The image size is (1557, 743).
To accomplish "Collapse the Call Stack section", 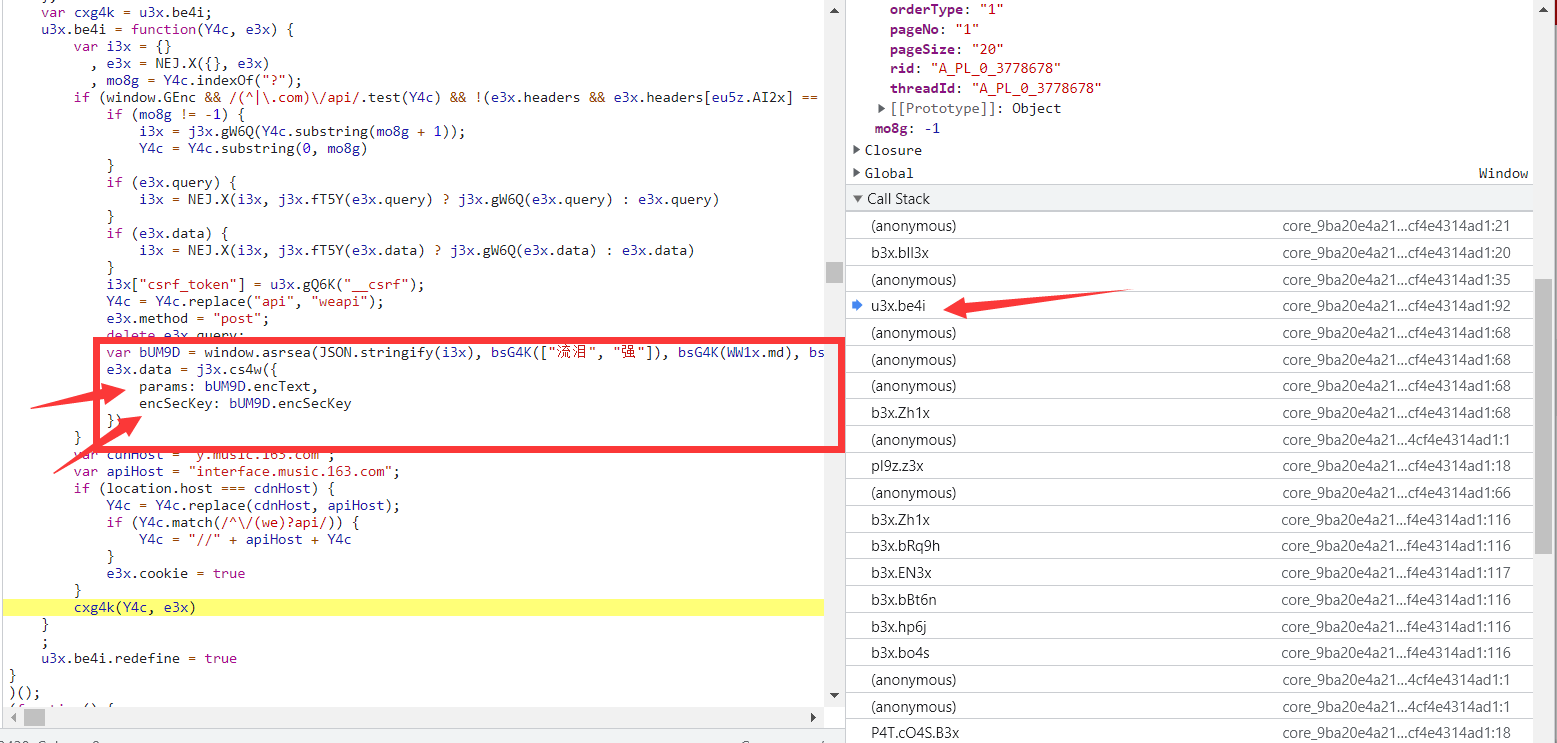I will pyautogui.click(x=858, y=198).
